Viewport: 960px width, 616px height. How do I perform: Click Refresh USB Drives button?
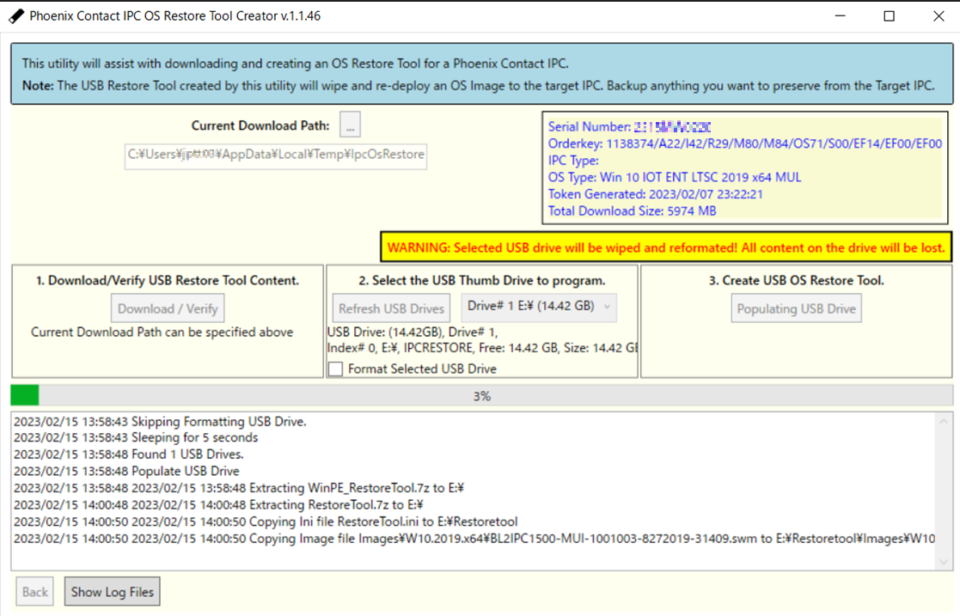(391, 309)
